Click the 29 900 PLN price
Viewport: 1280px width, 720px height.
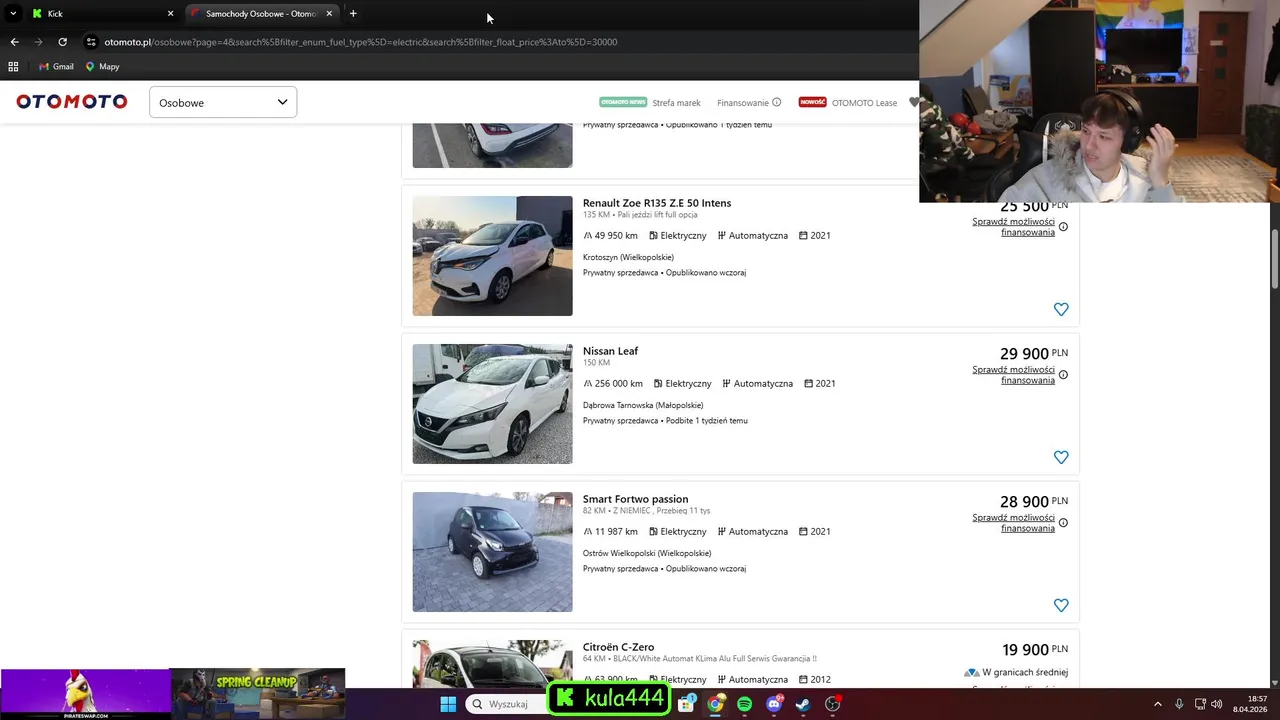[x=1033, y=354]
